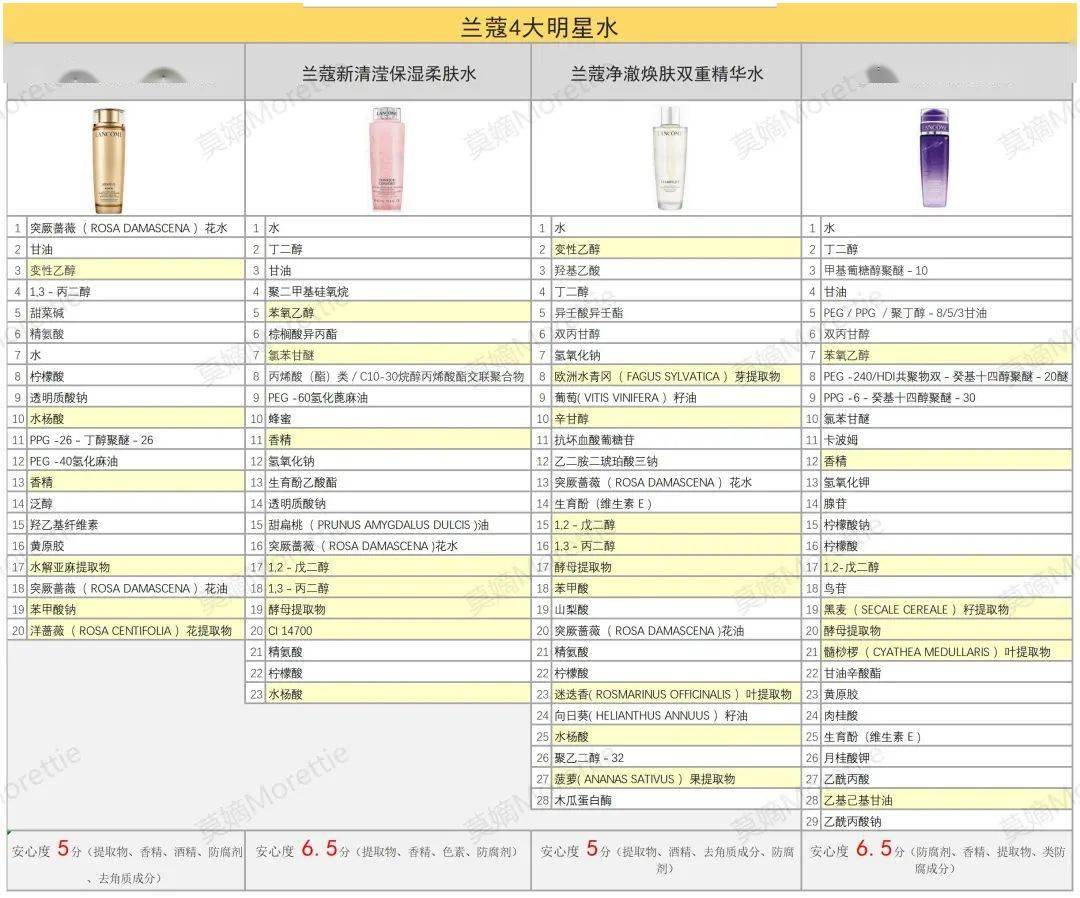Click the white Lancôme bottle product image
Screen dimensions: 1080x898
tap(668, 158)
